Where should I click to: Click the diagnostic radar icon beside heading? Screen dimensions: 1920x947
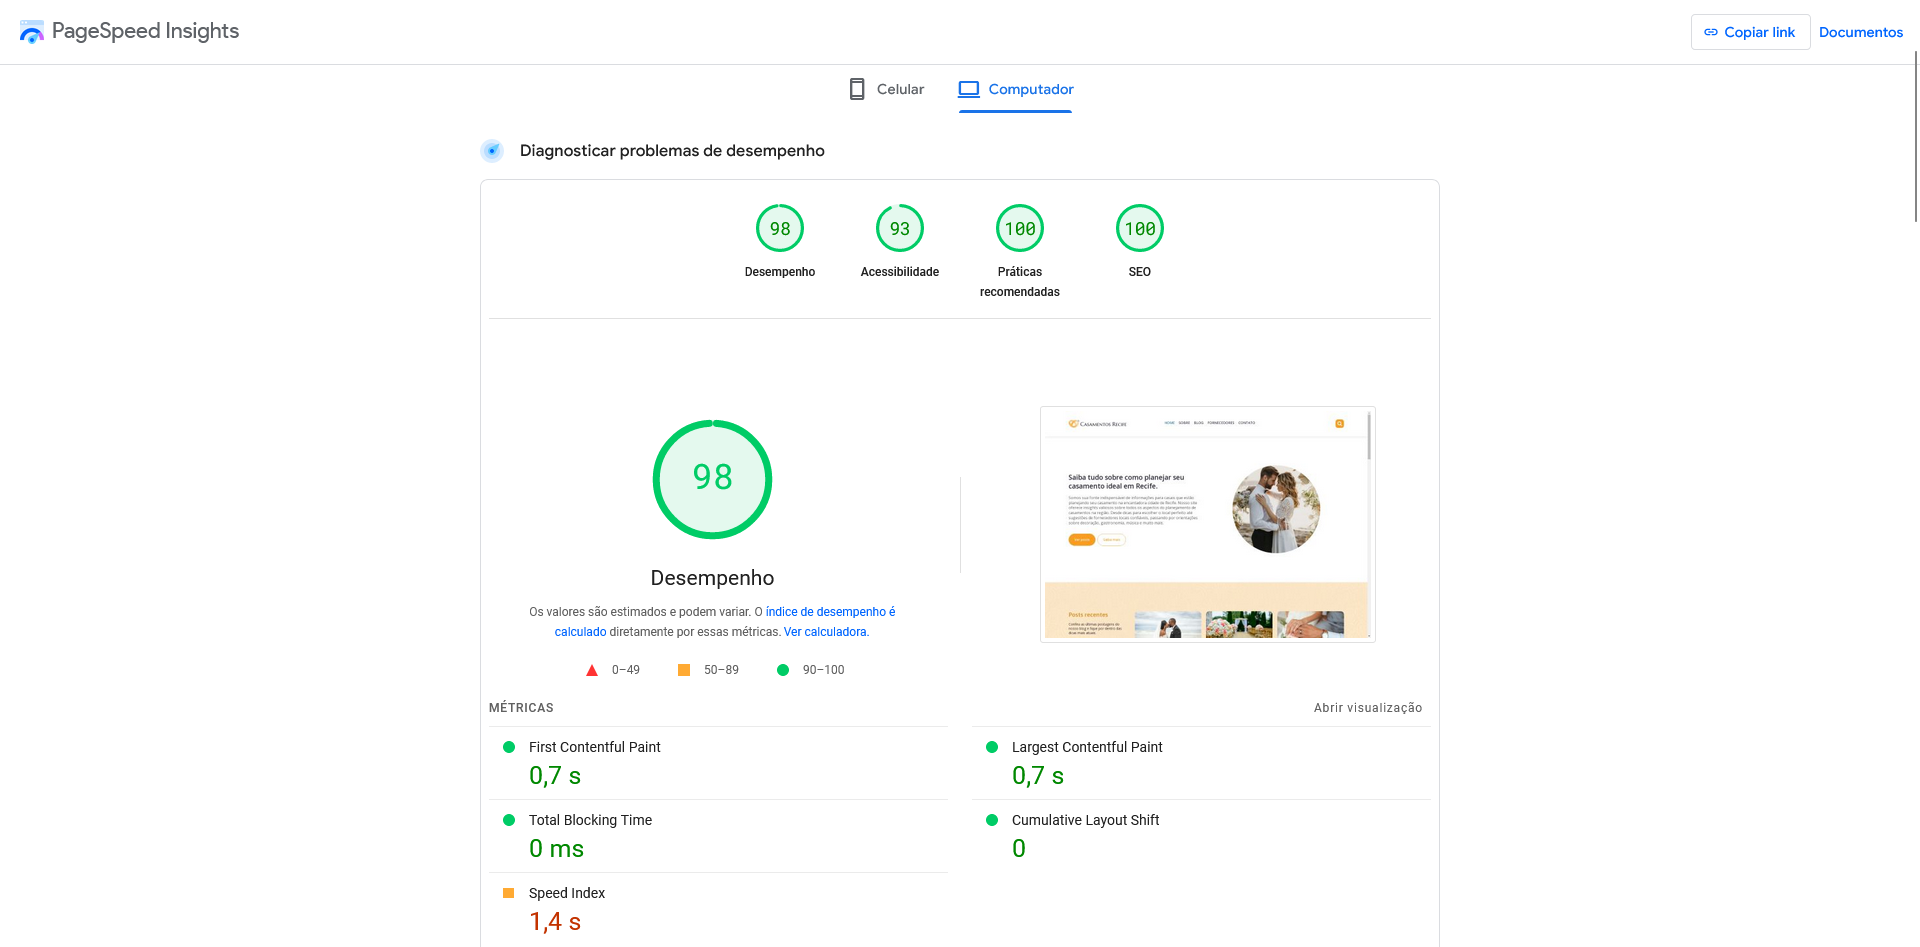(492, 151)
